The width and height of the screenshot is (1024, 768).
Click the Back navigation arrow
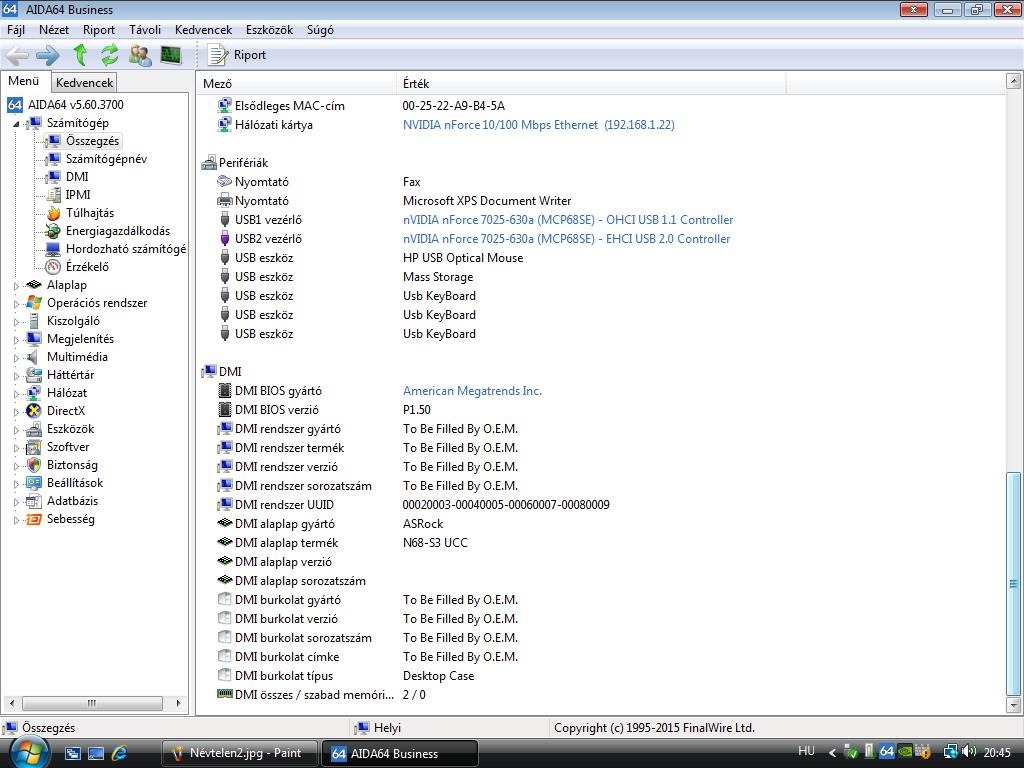(17, 55)
